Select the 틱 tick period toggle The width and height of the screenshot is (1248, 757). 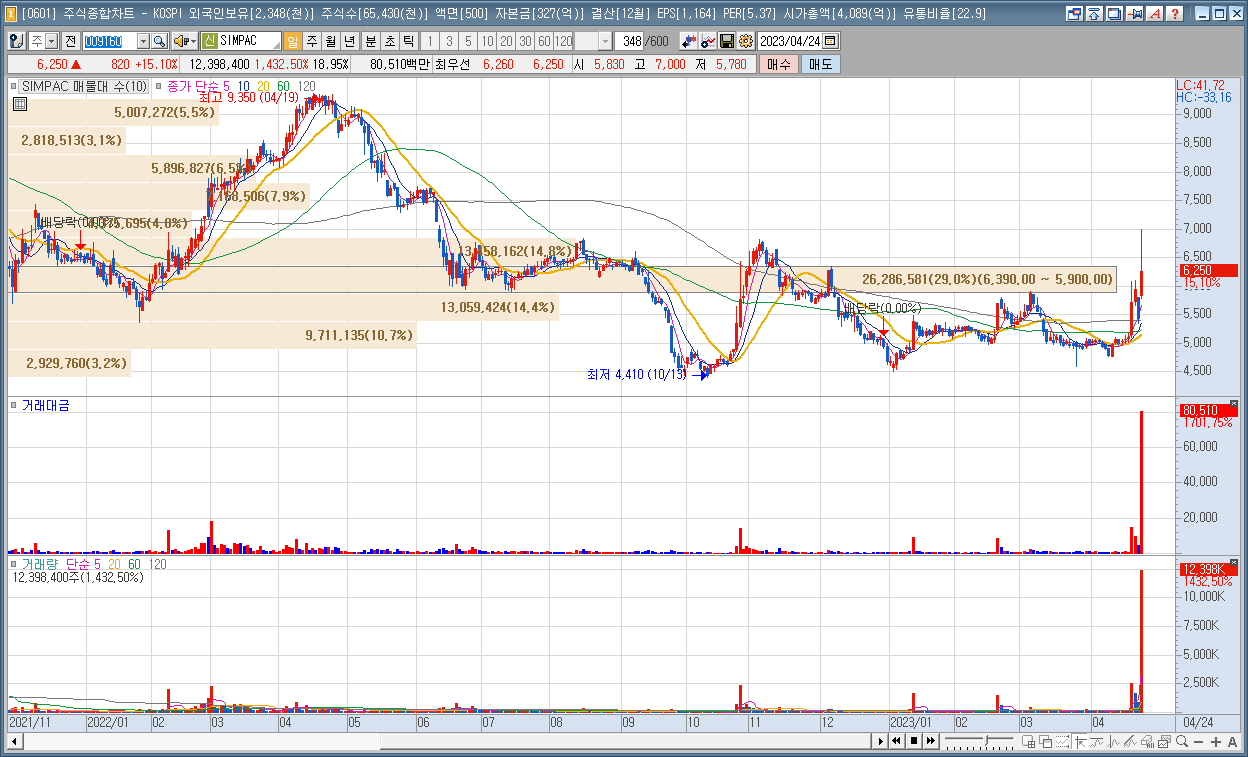click(408, 41)
